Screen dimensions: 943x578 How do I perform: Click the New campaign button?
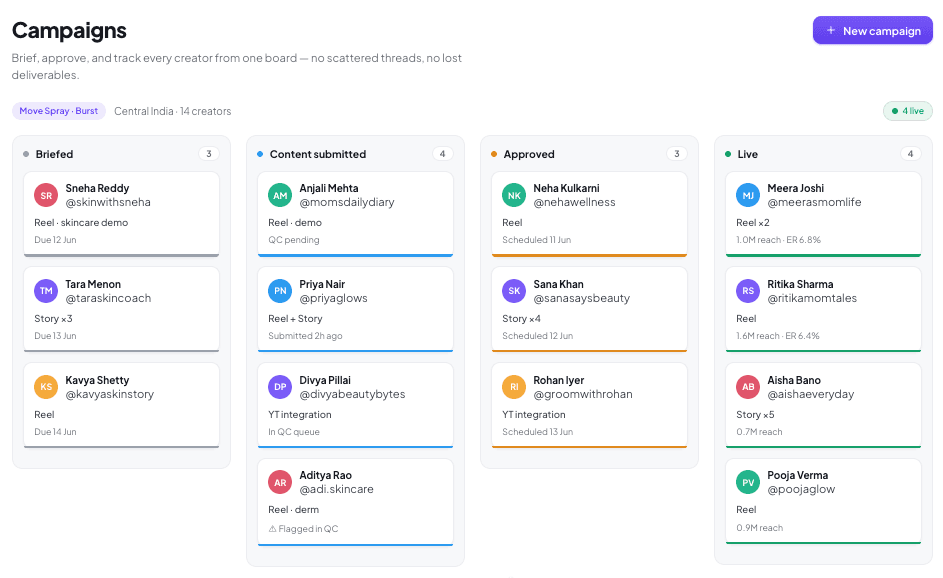[872, 31]
